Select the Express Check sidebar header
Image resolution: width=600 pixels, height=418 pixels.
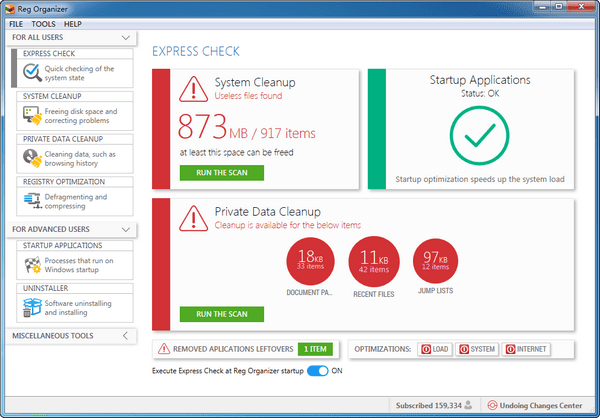pyautogui.click(x=75, y=54)
